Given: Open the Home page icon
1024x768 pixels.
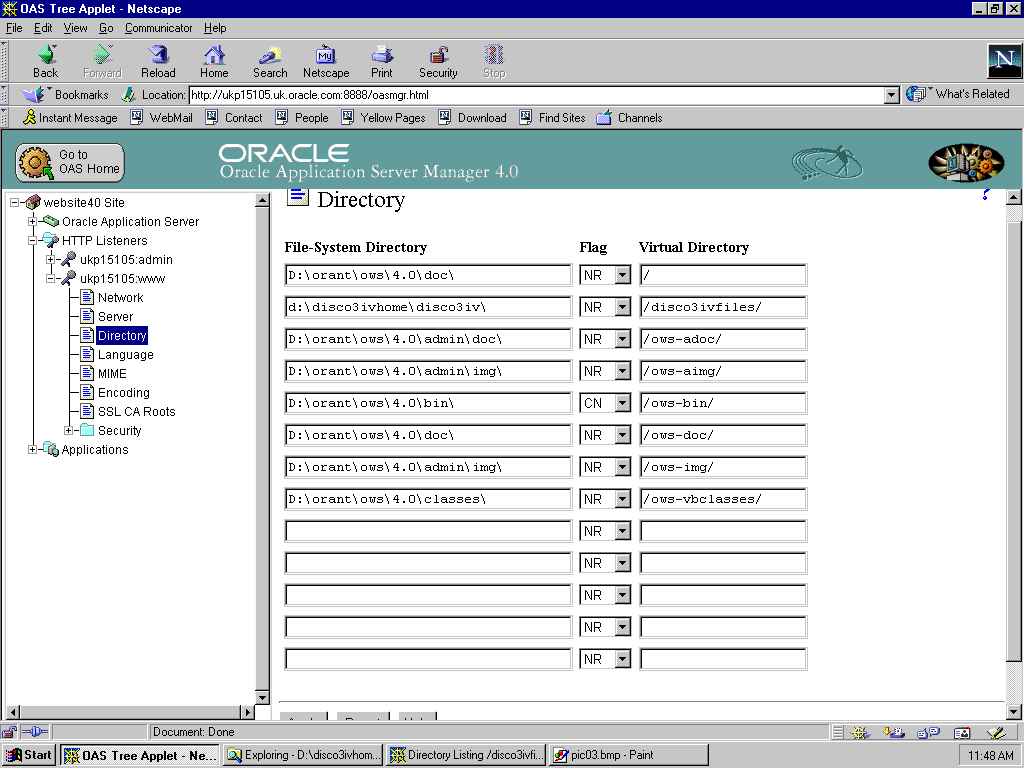Looking at the screenshot, I should pyautogui.click(x=214, y=61).
